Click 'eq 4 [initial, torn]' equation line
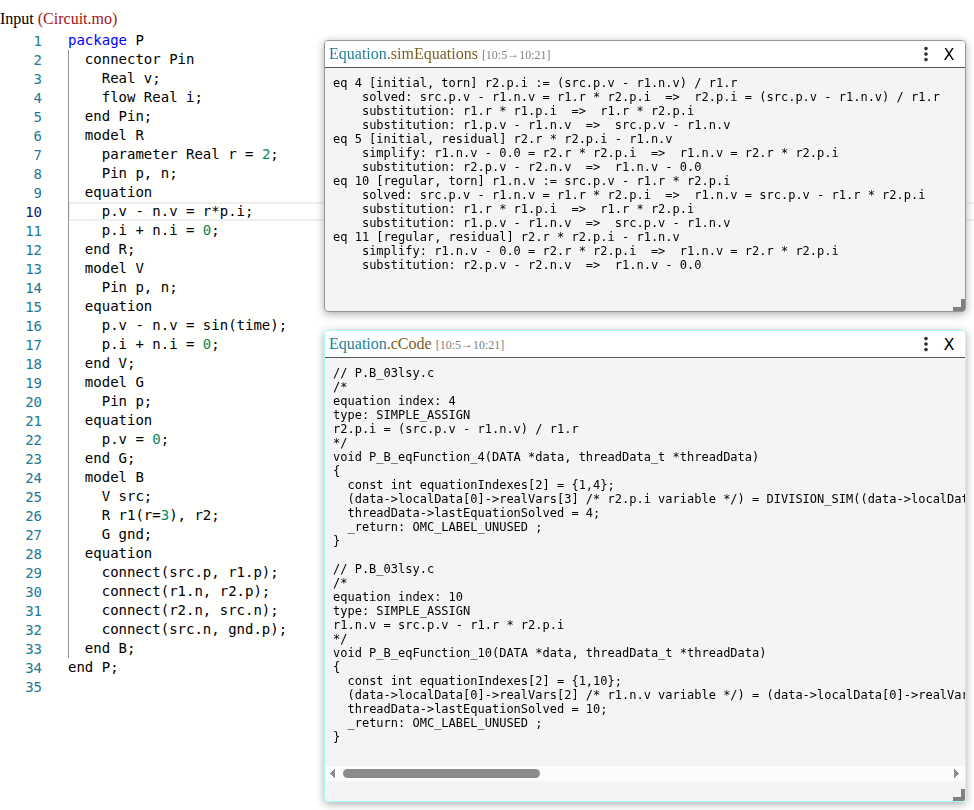The height and width of the screenshot is (810, 974). [535, 83]
